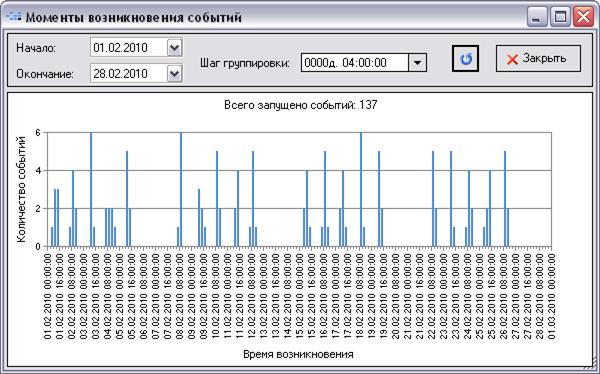The image size is (600, 374).
Task: Open the Начало date dropdown
Action: pos(174,48)
